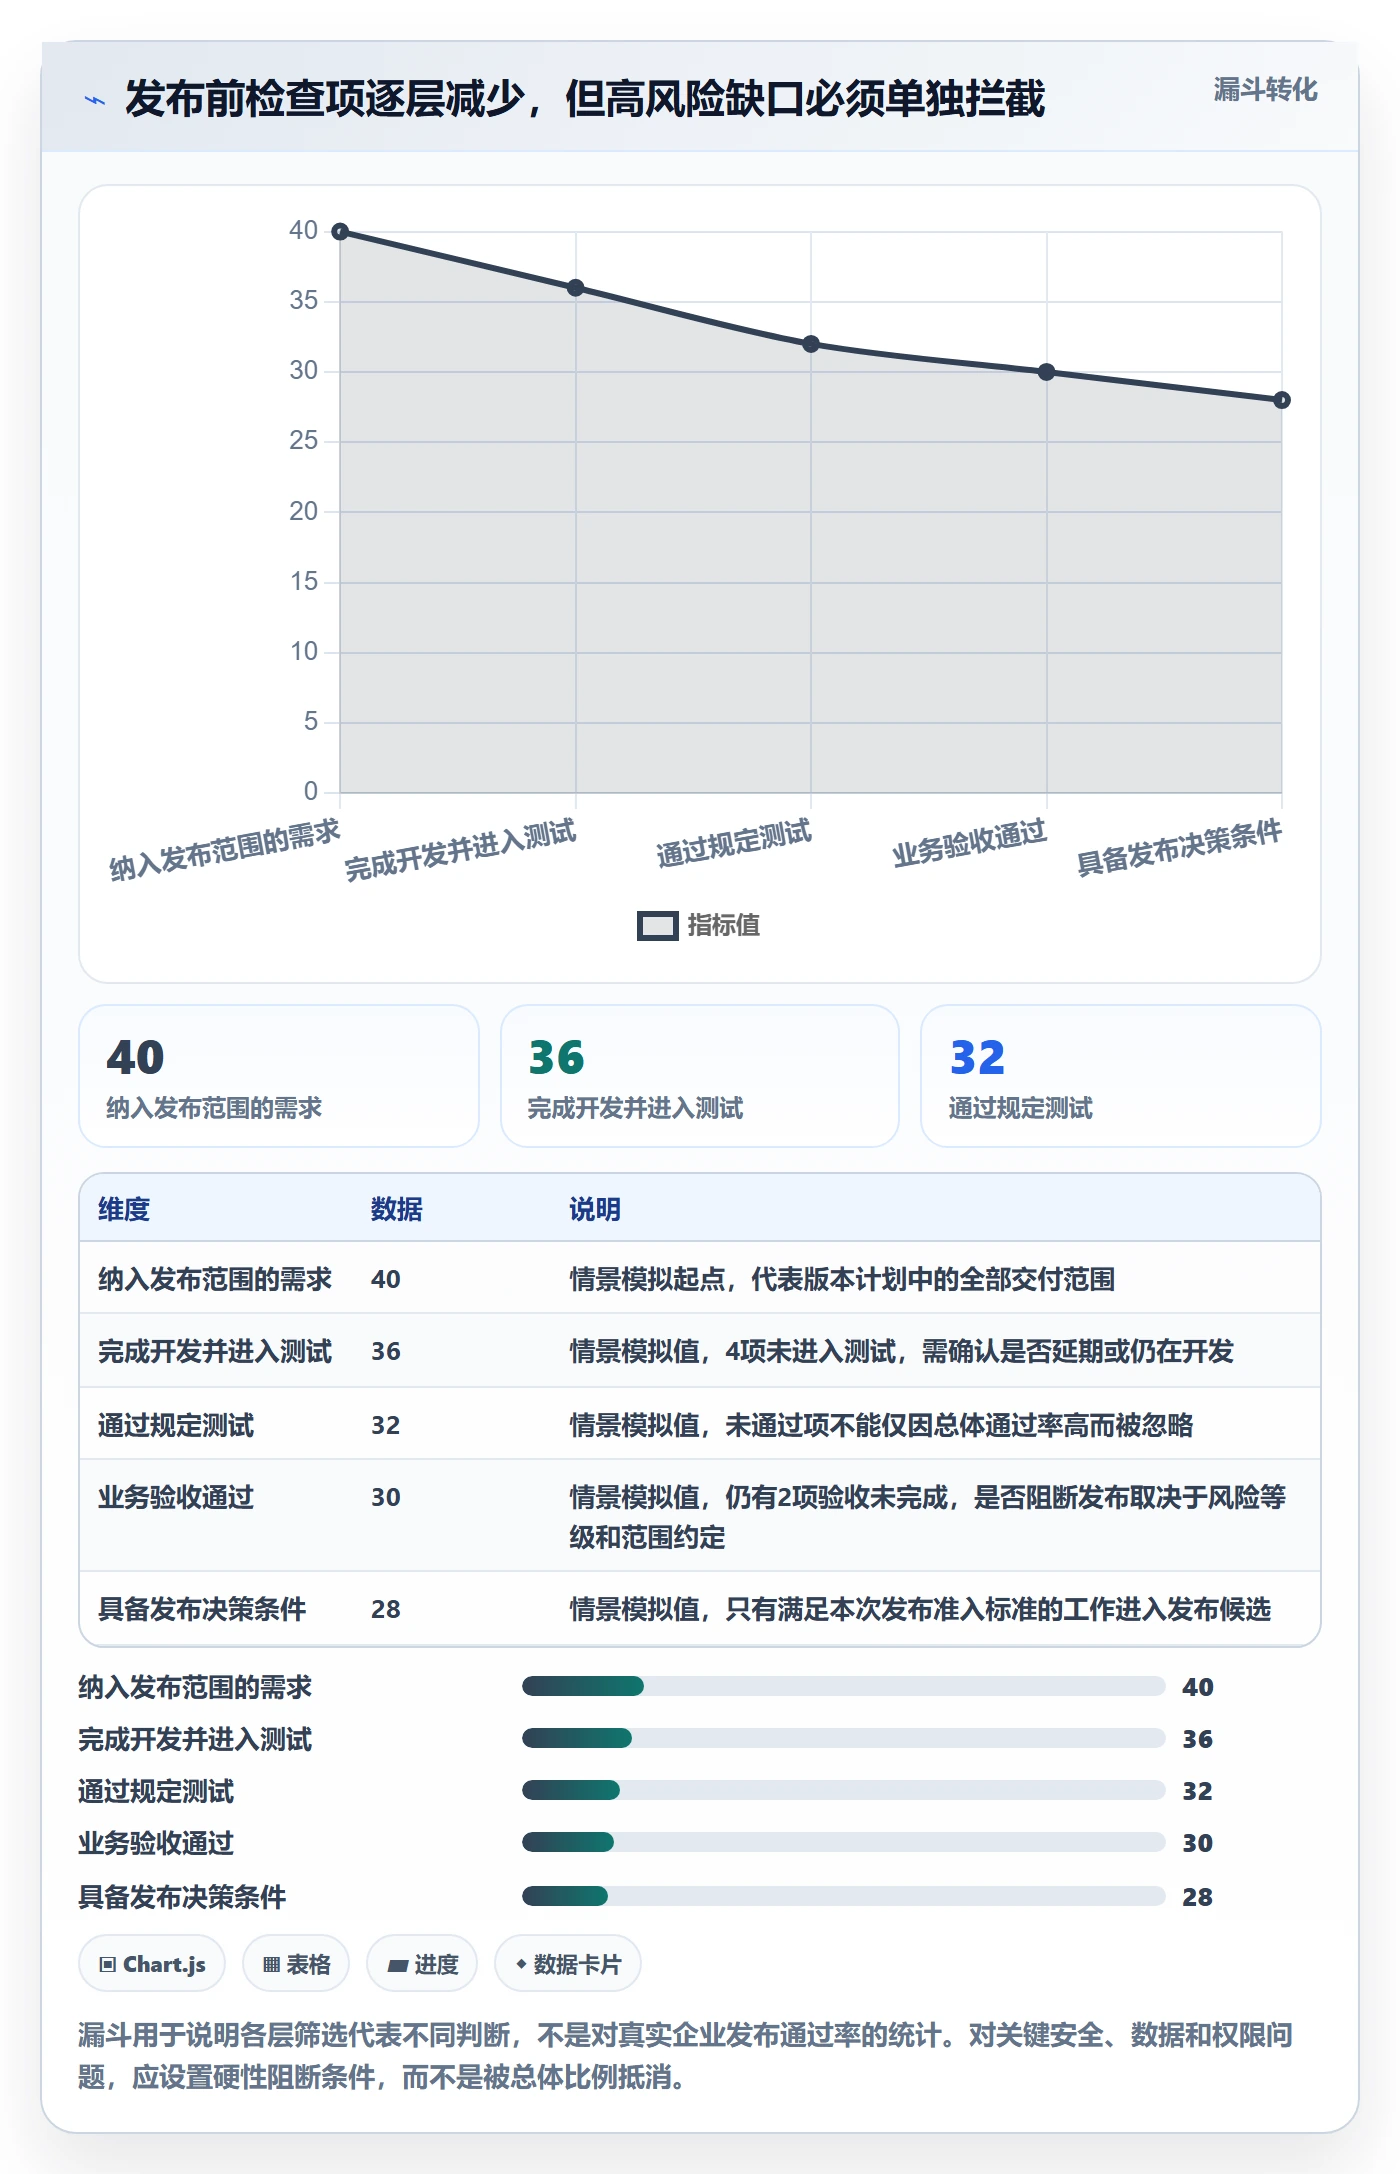The image size is (1400, 2174).
Task: Click table value 28 in 数据 column
Action: (x=386, y=1609)
